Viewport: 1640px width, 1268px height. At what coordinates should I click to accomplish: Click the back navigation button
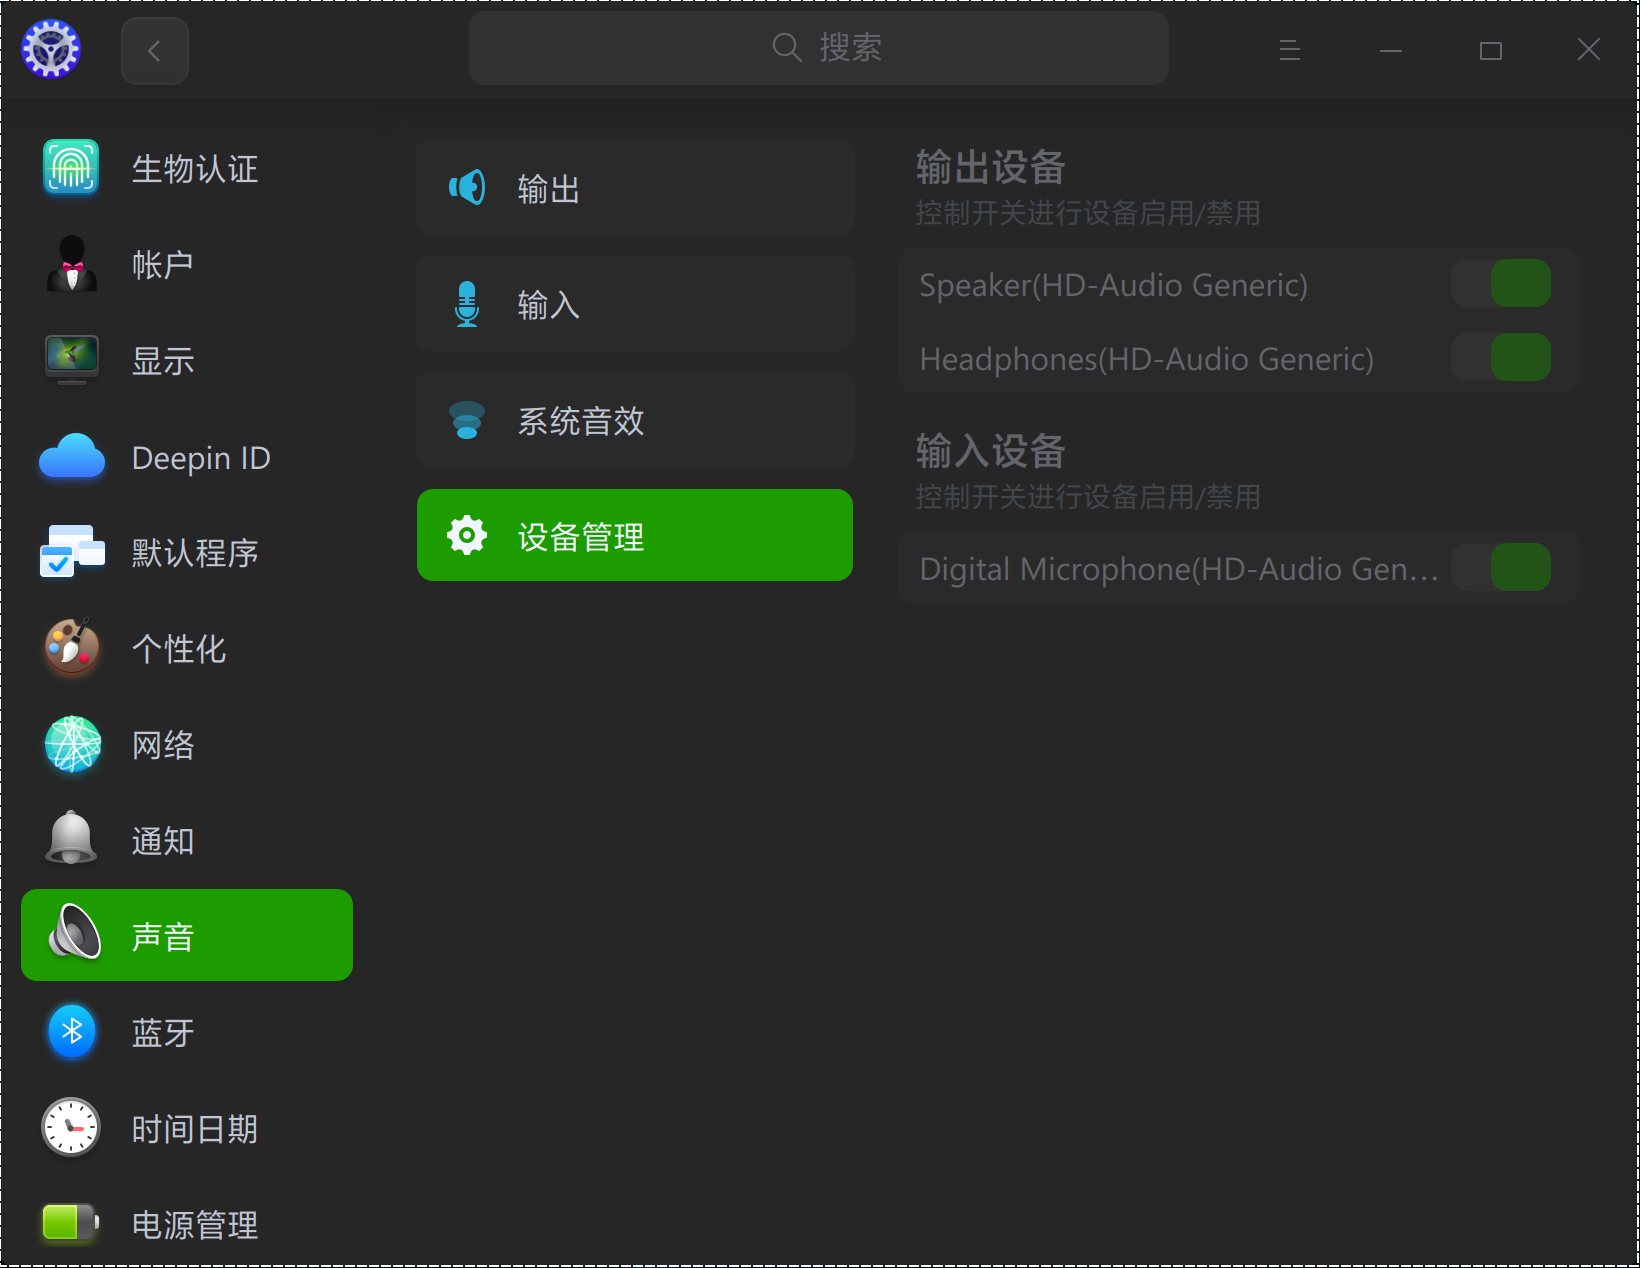[154, 51]
